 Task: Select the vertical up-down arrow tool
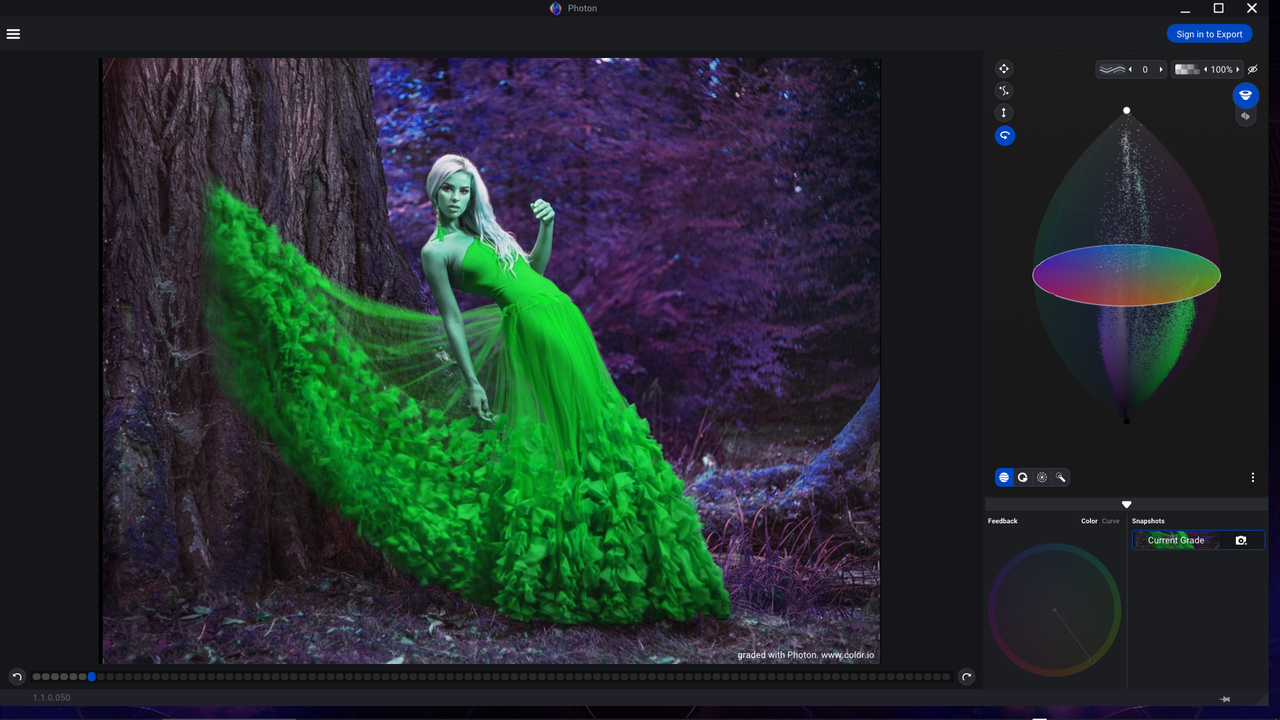tap(1004, 113)
